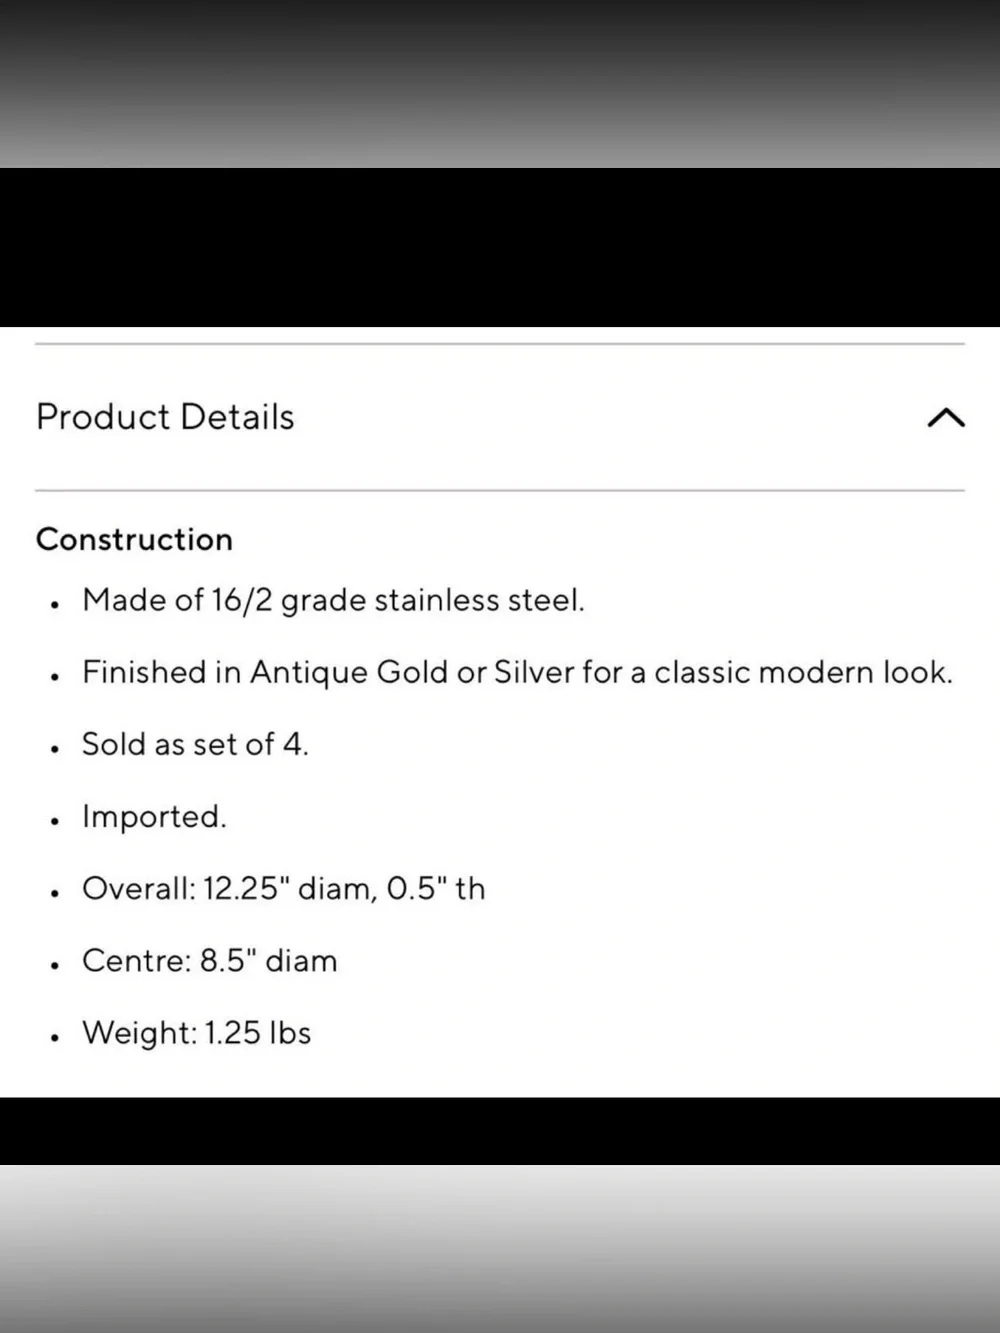The image size is (1000, 1333).
Task: Click the 16/2 grade stainless steel line
Action: (x=333, y=600)
